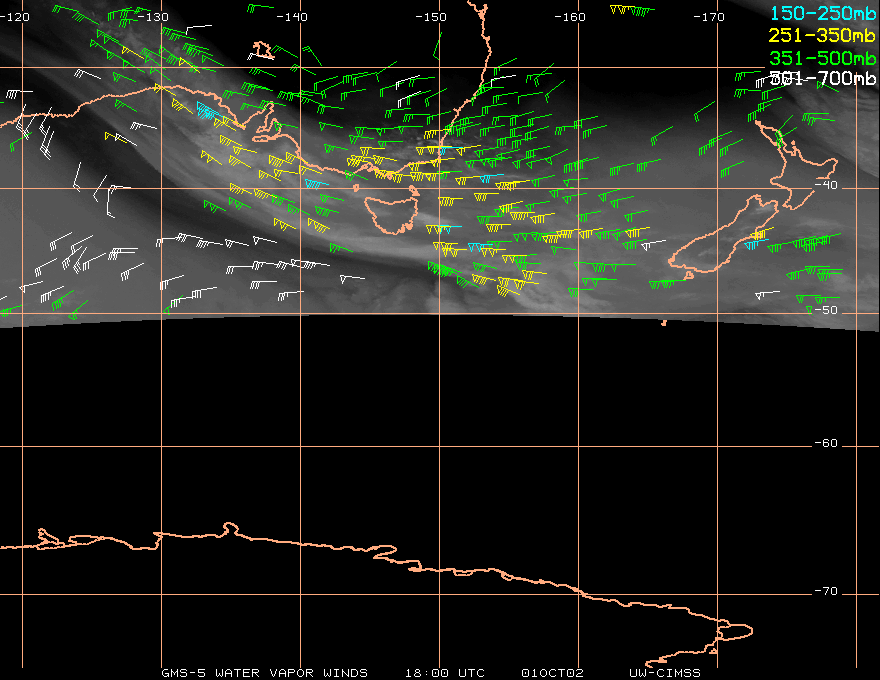The height and width of the screenshot is (680, 880).
Task: Click the -170 longitude label
Action: pos(709,17)
